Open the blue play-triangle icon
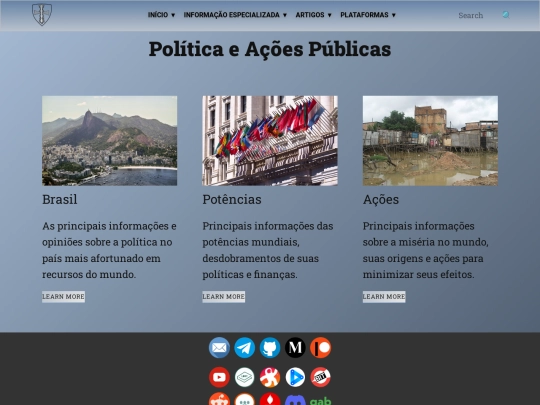This screenshot has width=540, height=405. pos(295,377)
